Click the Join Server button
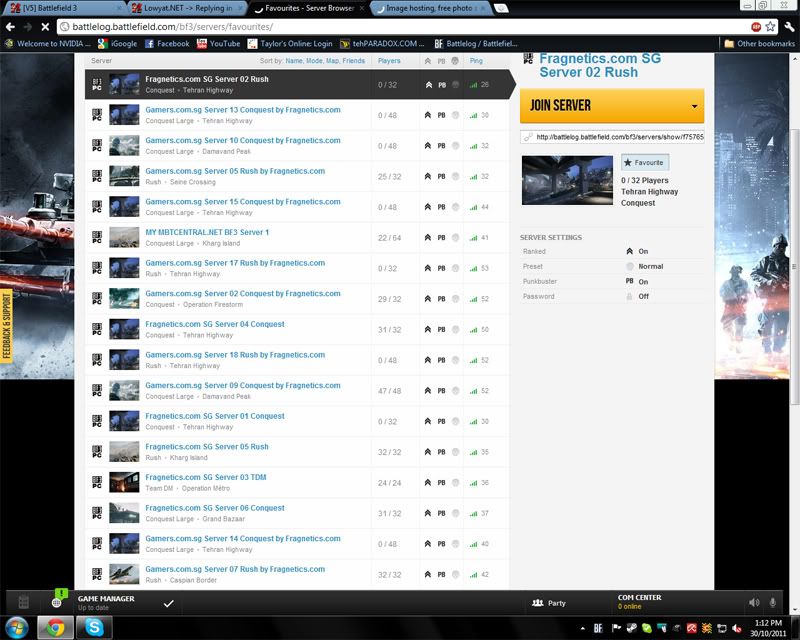Image resolution: width=800 pixels, height=640 pixels. (x=612, y=106)
